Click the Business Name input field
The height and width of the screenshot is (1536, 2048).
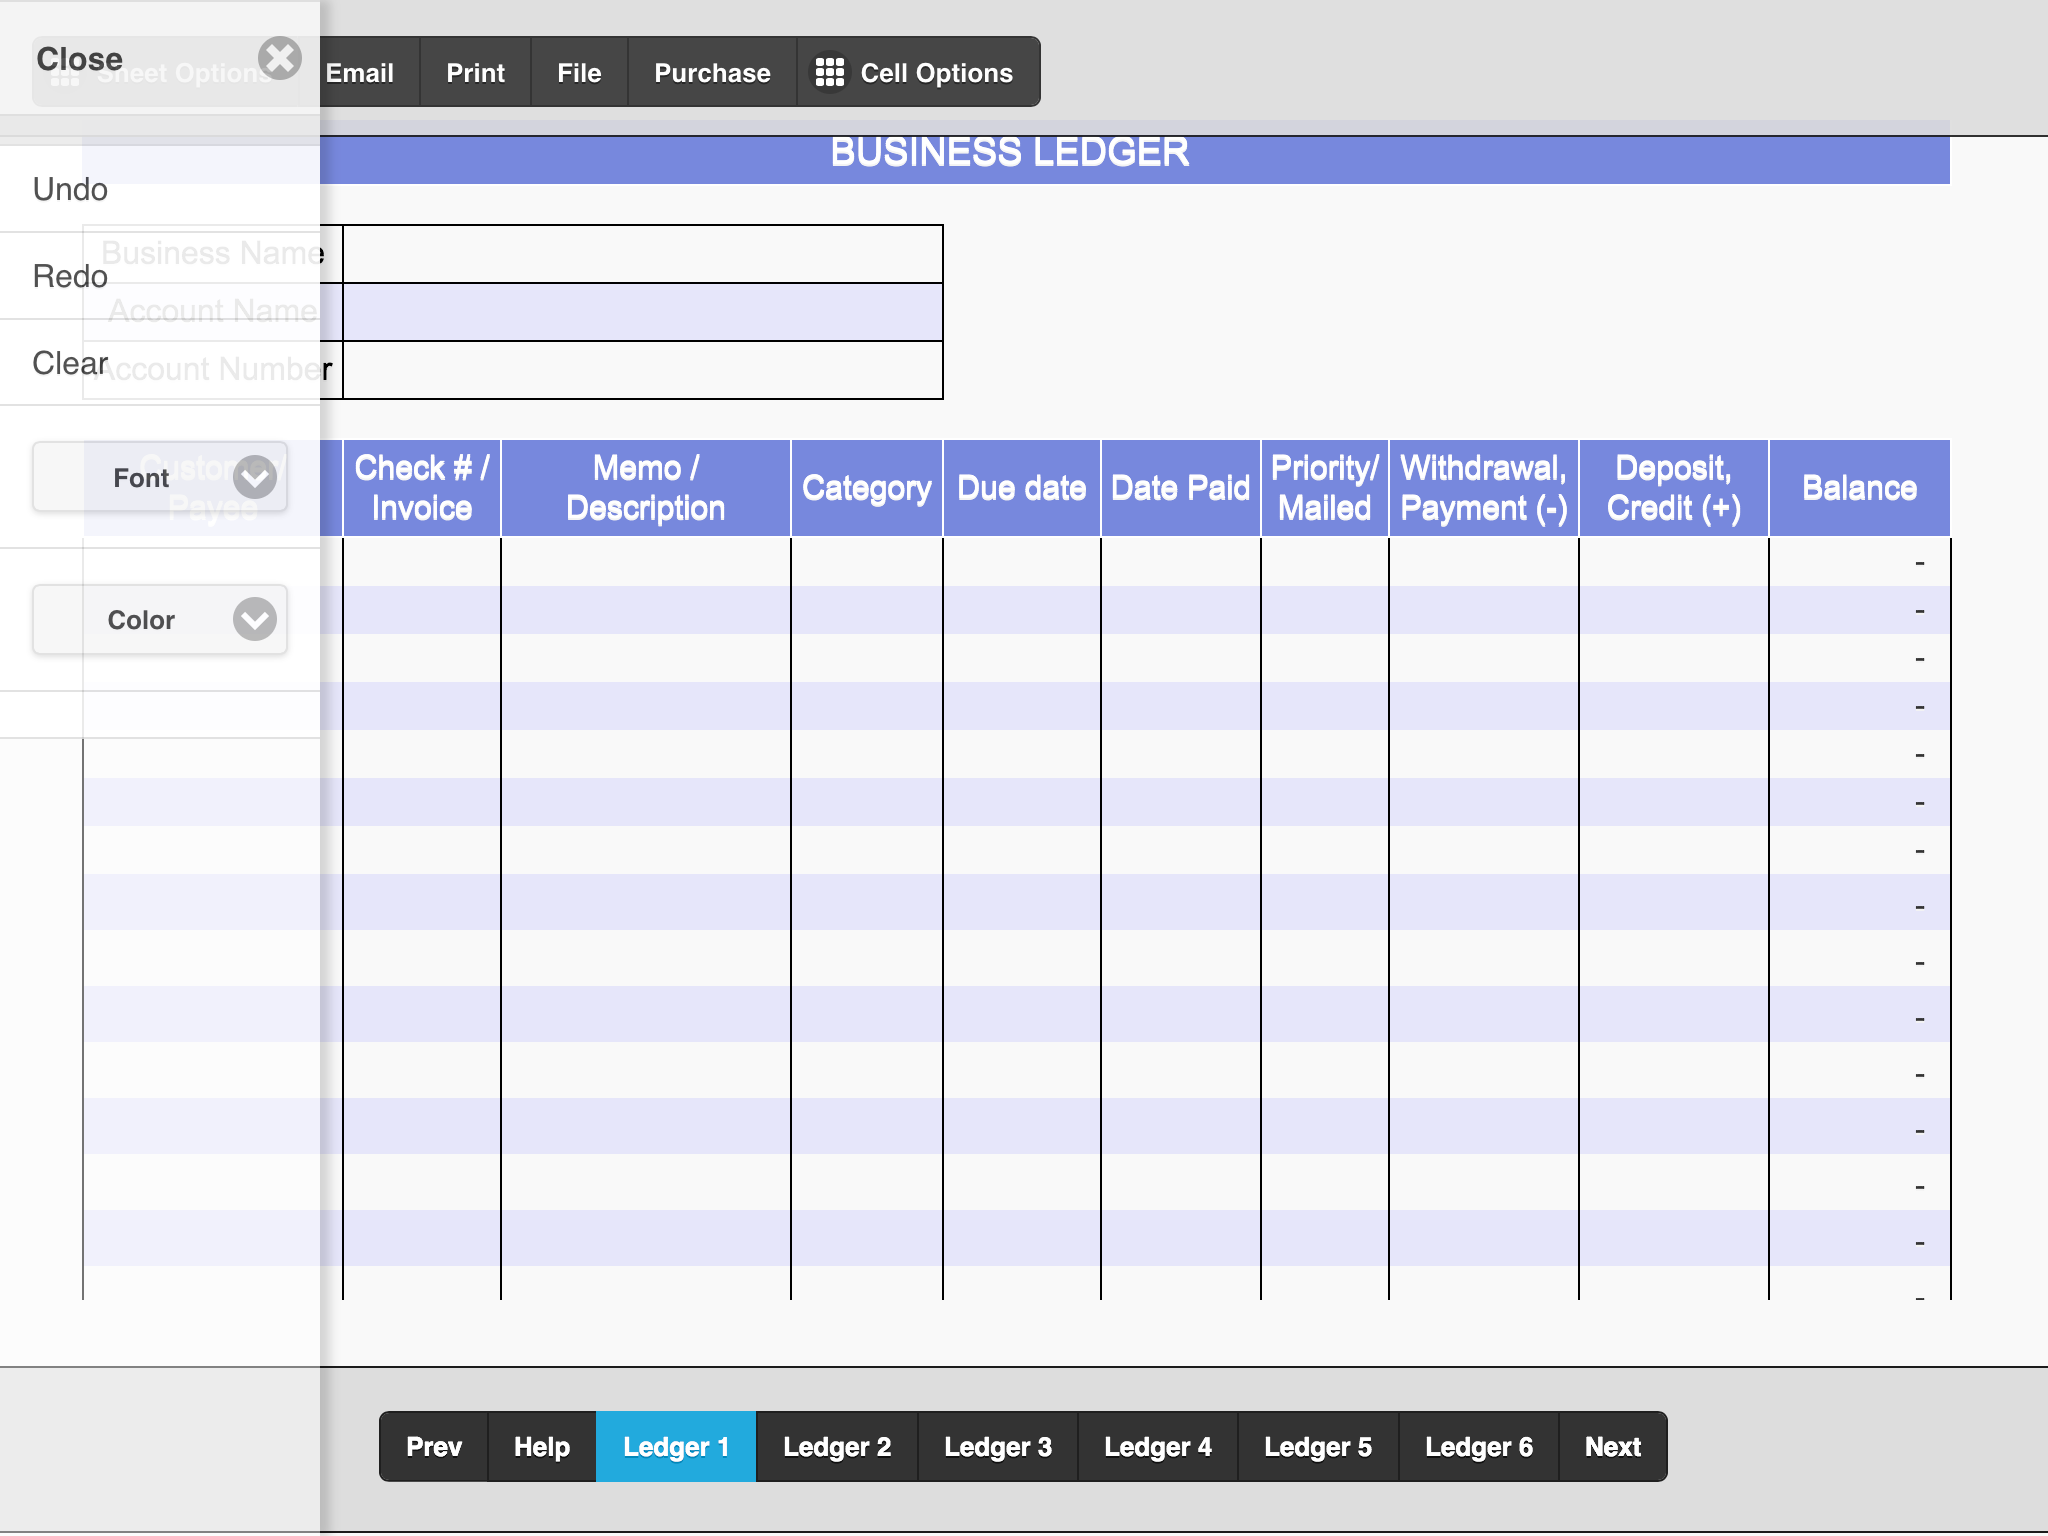click(643, 254)
